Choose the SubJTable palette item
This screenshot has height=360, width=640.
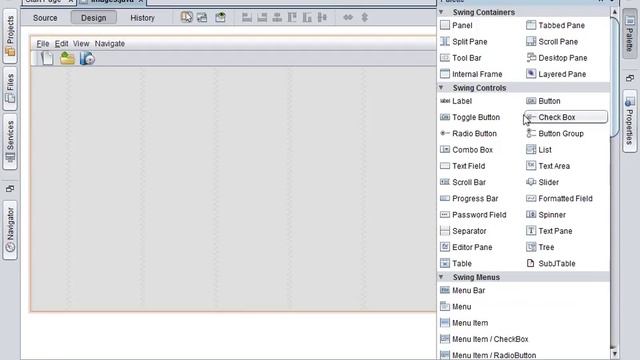coord(551,264)
